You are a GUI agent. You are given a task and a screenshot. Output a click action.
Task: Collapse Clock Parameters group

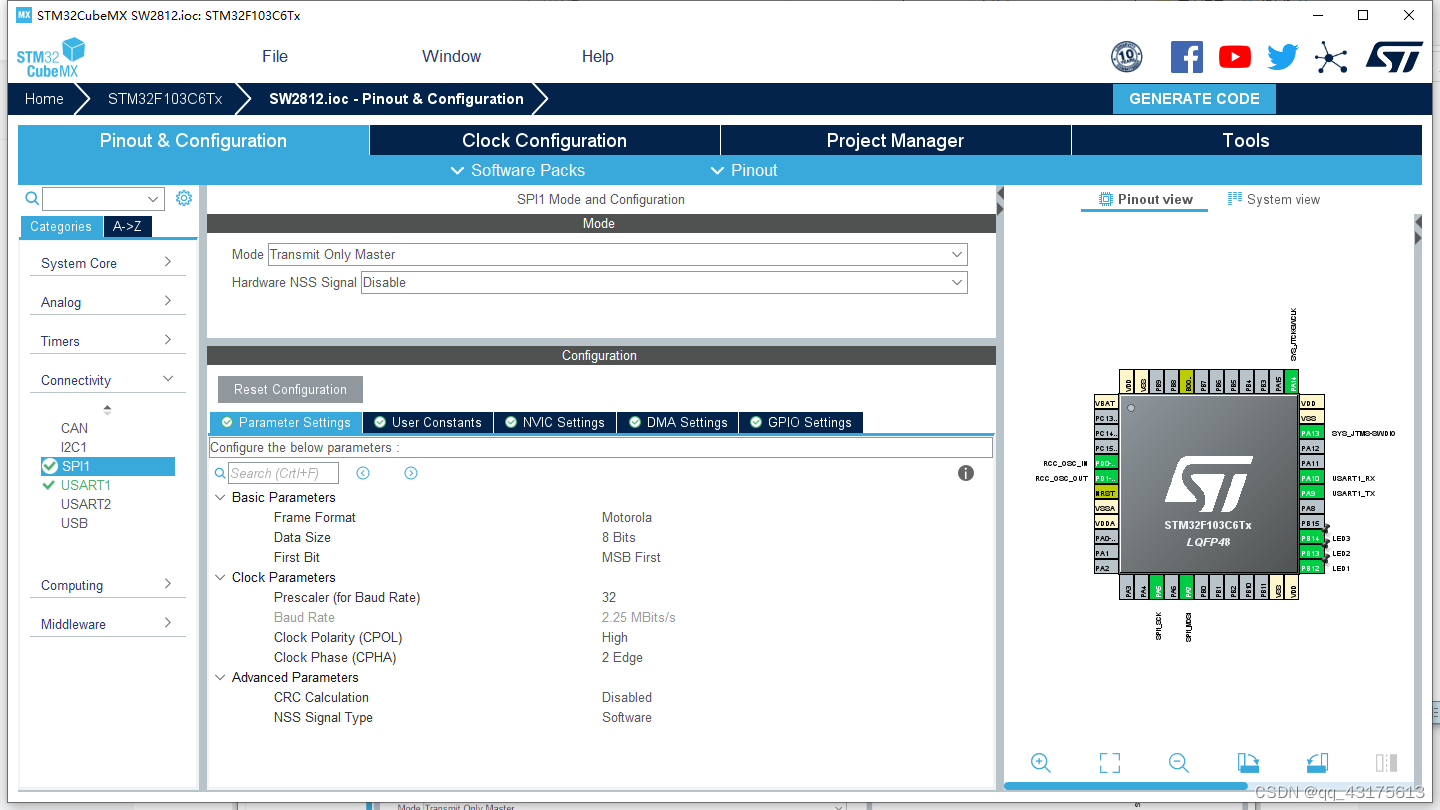pos(220,577)
